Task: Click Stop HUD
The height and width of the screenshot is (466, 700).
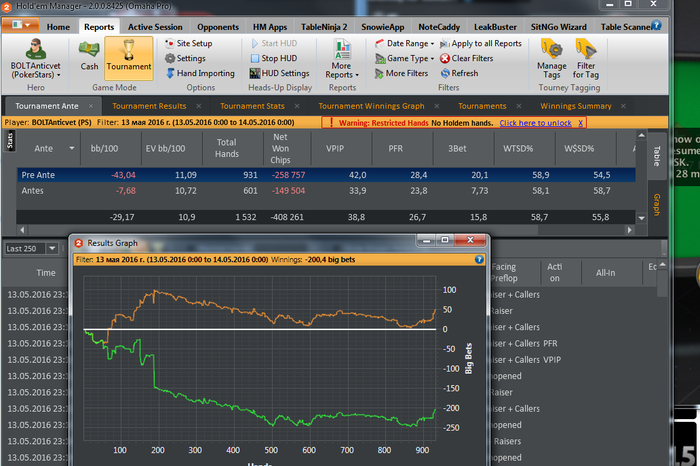Action: pos(274,58)
